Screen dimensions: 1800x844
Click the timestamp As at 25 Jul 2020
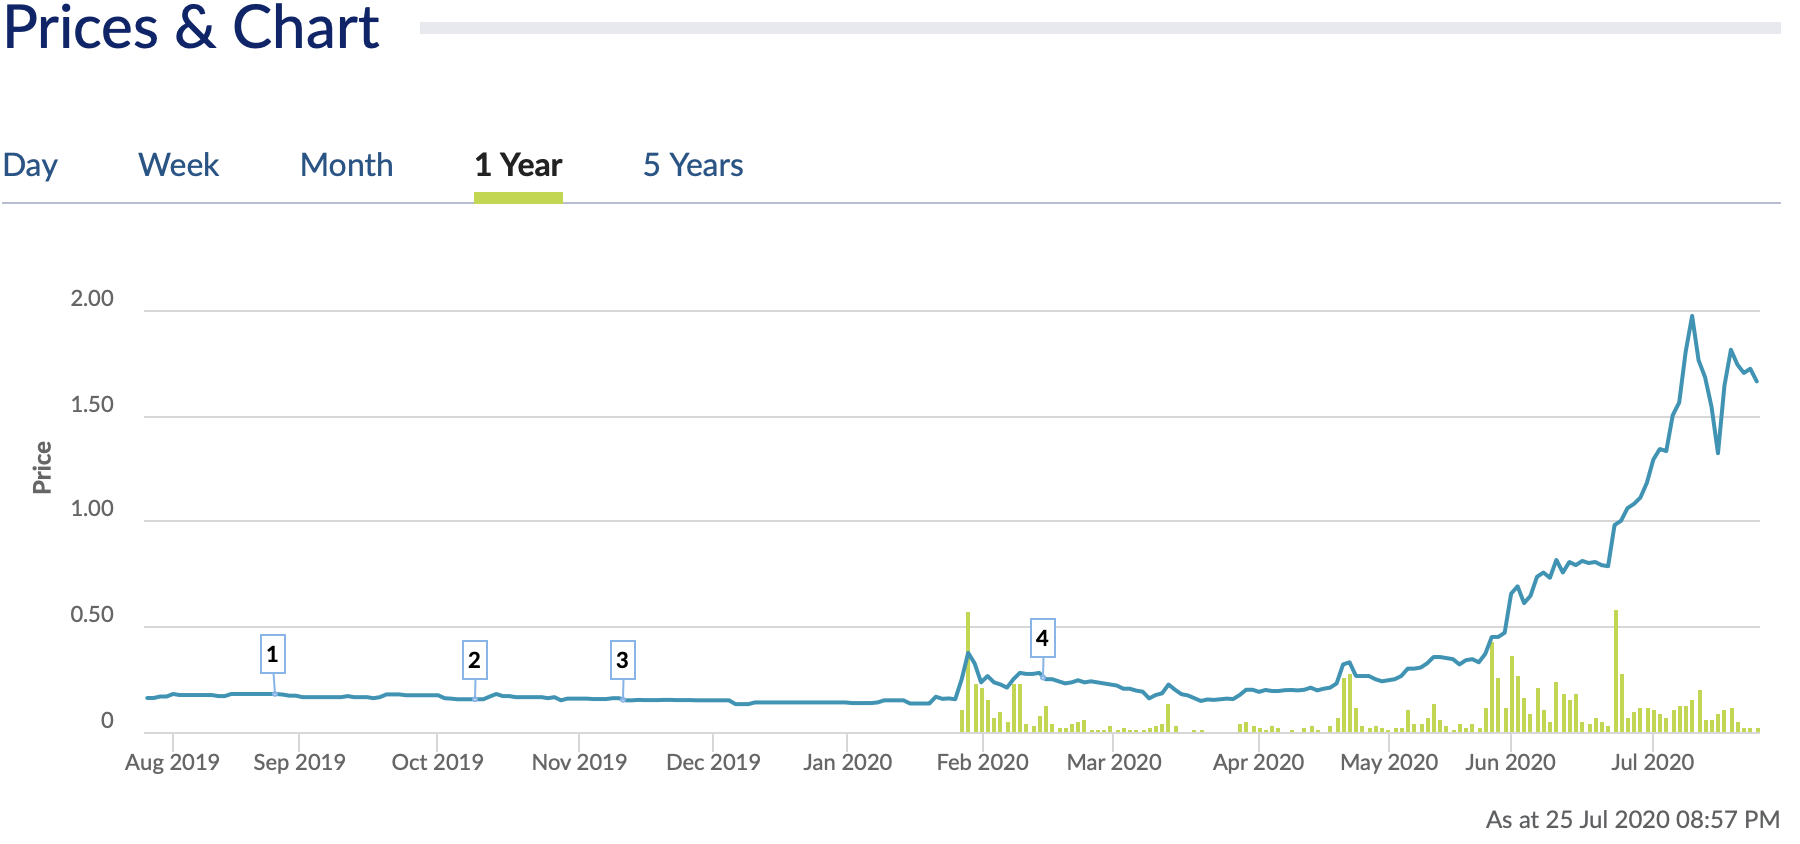[1632, 820]
